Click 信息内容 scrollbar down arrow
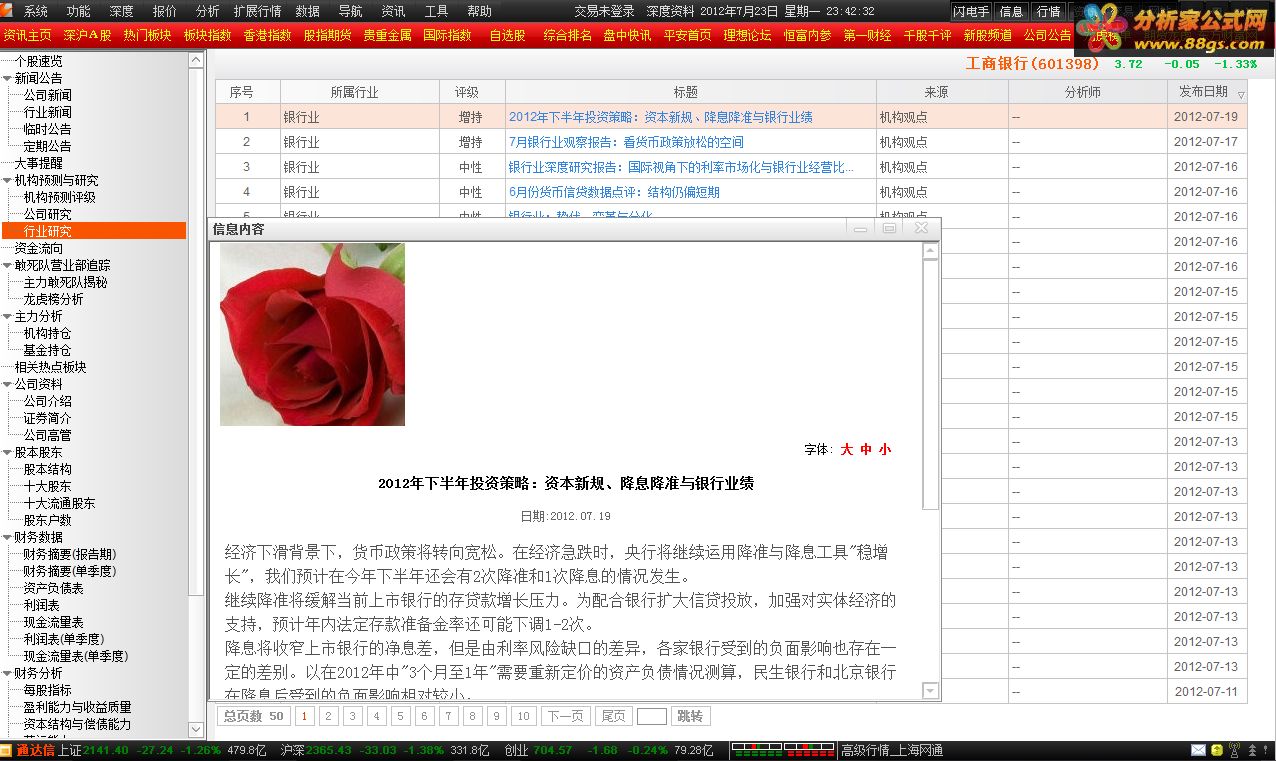1276x761 pixels. tap(930, 691)
